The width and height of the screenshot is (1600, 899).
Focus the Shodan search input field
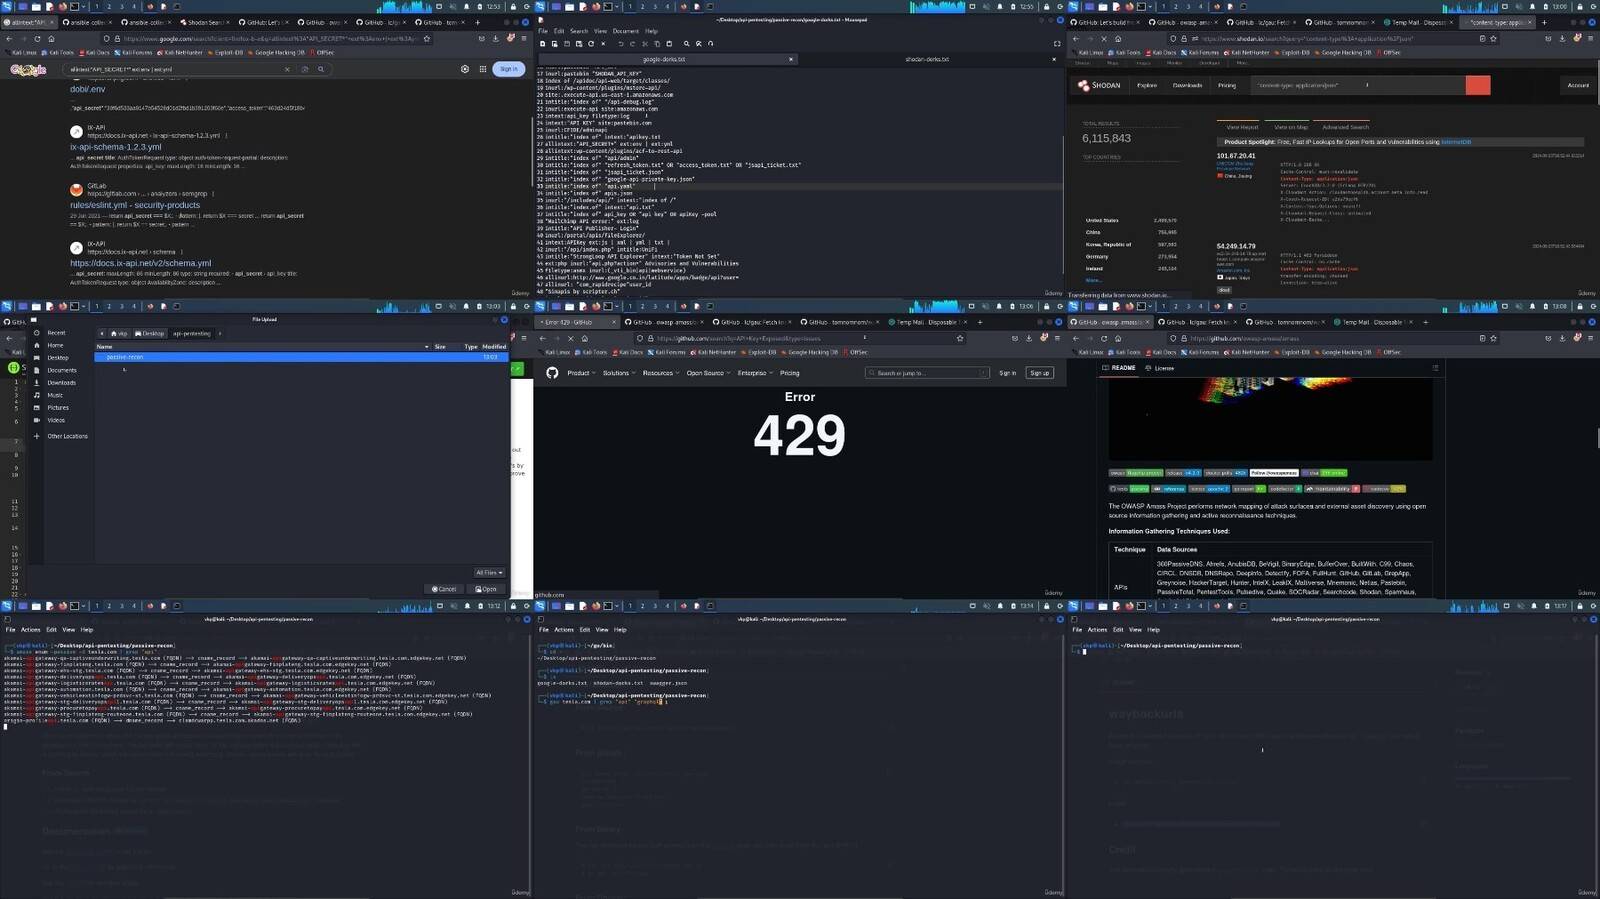(x=1359, y=86)
